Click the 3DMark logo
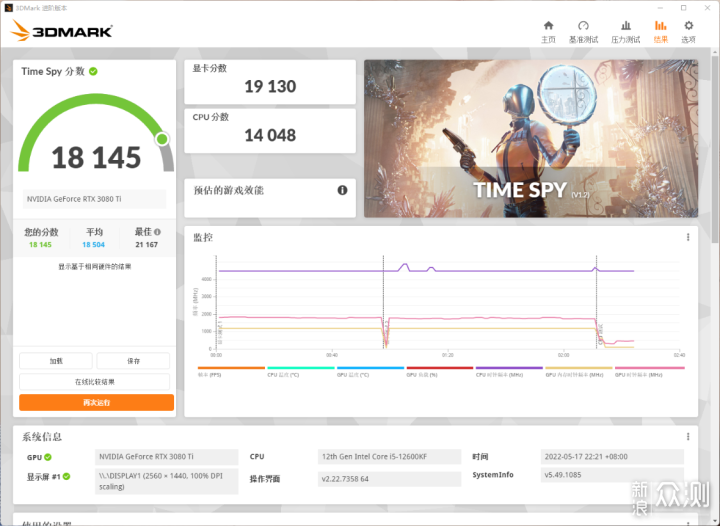720x526 pixels. [62, 31]
